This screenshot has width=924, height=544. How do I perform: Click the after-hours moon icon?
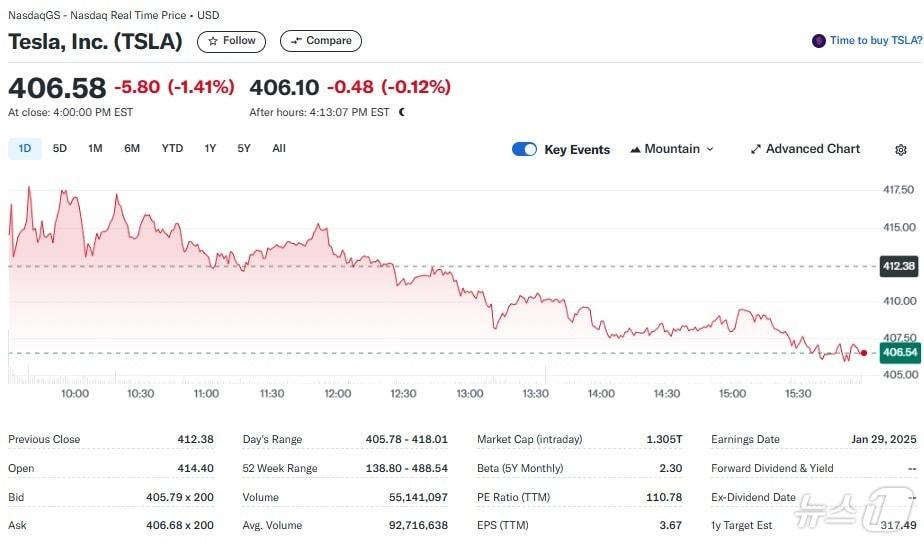[x=402, y=112]
